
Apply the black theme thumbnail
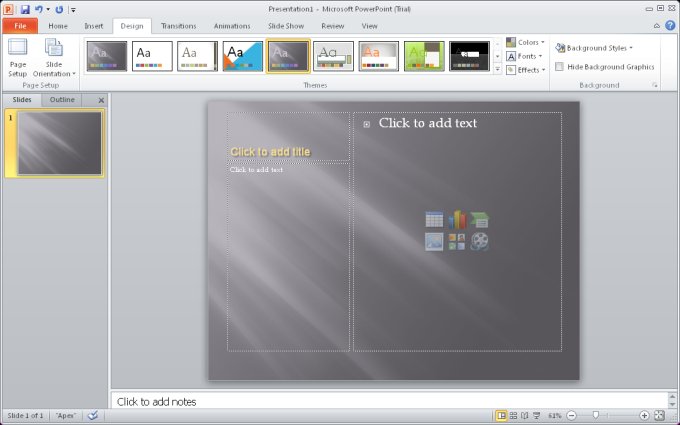tap(469, 56)
